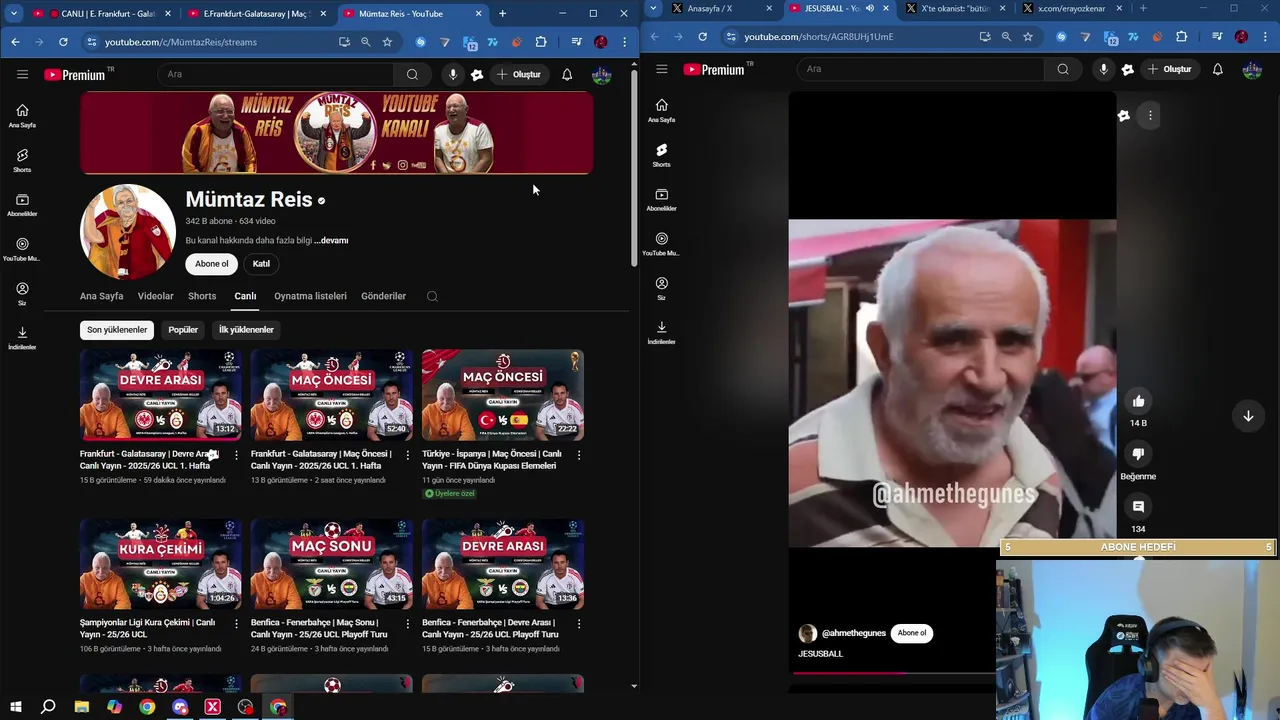Click Katıl button on channel page

tap(261, 264)
